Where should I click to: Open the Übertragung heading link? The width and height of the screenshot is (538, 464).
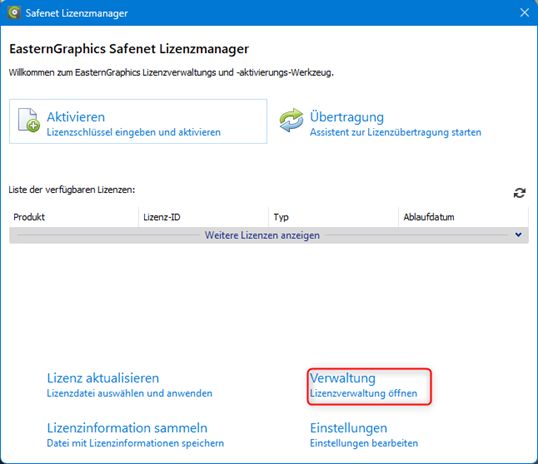click(x=347, y=117)
